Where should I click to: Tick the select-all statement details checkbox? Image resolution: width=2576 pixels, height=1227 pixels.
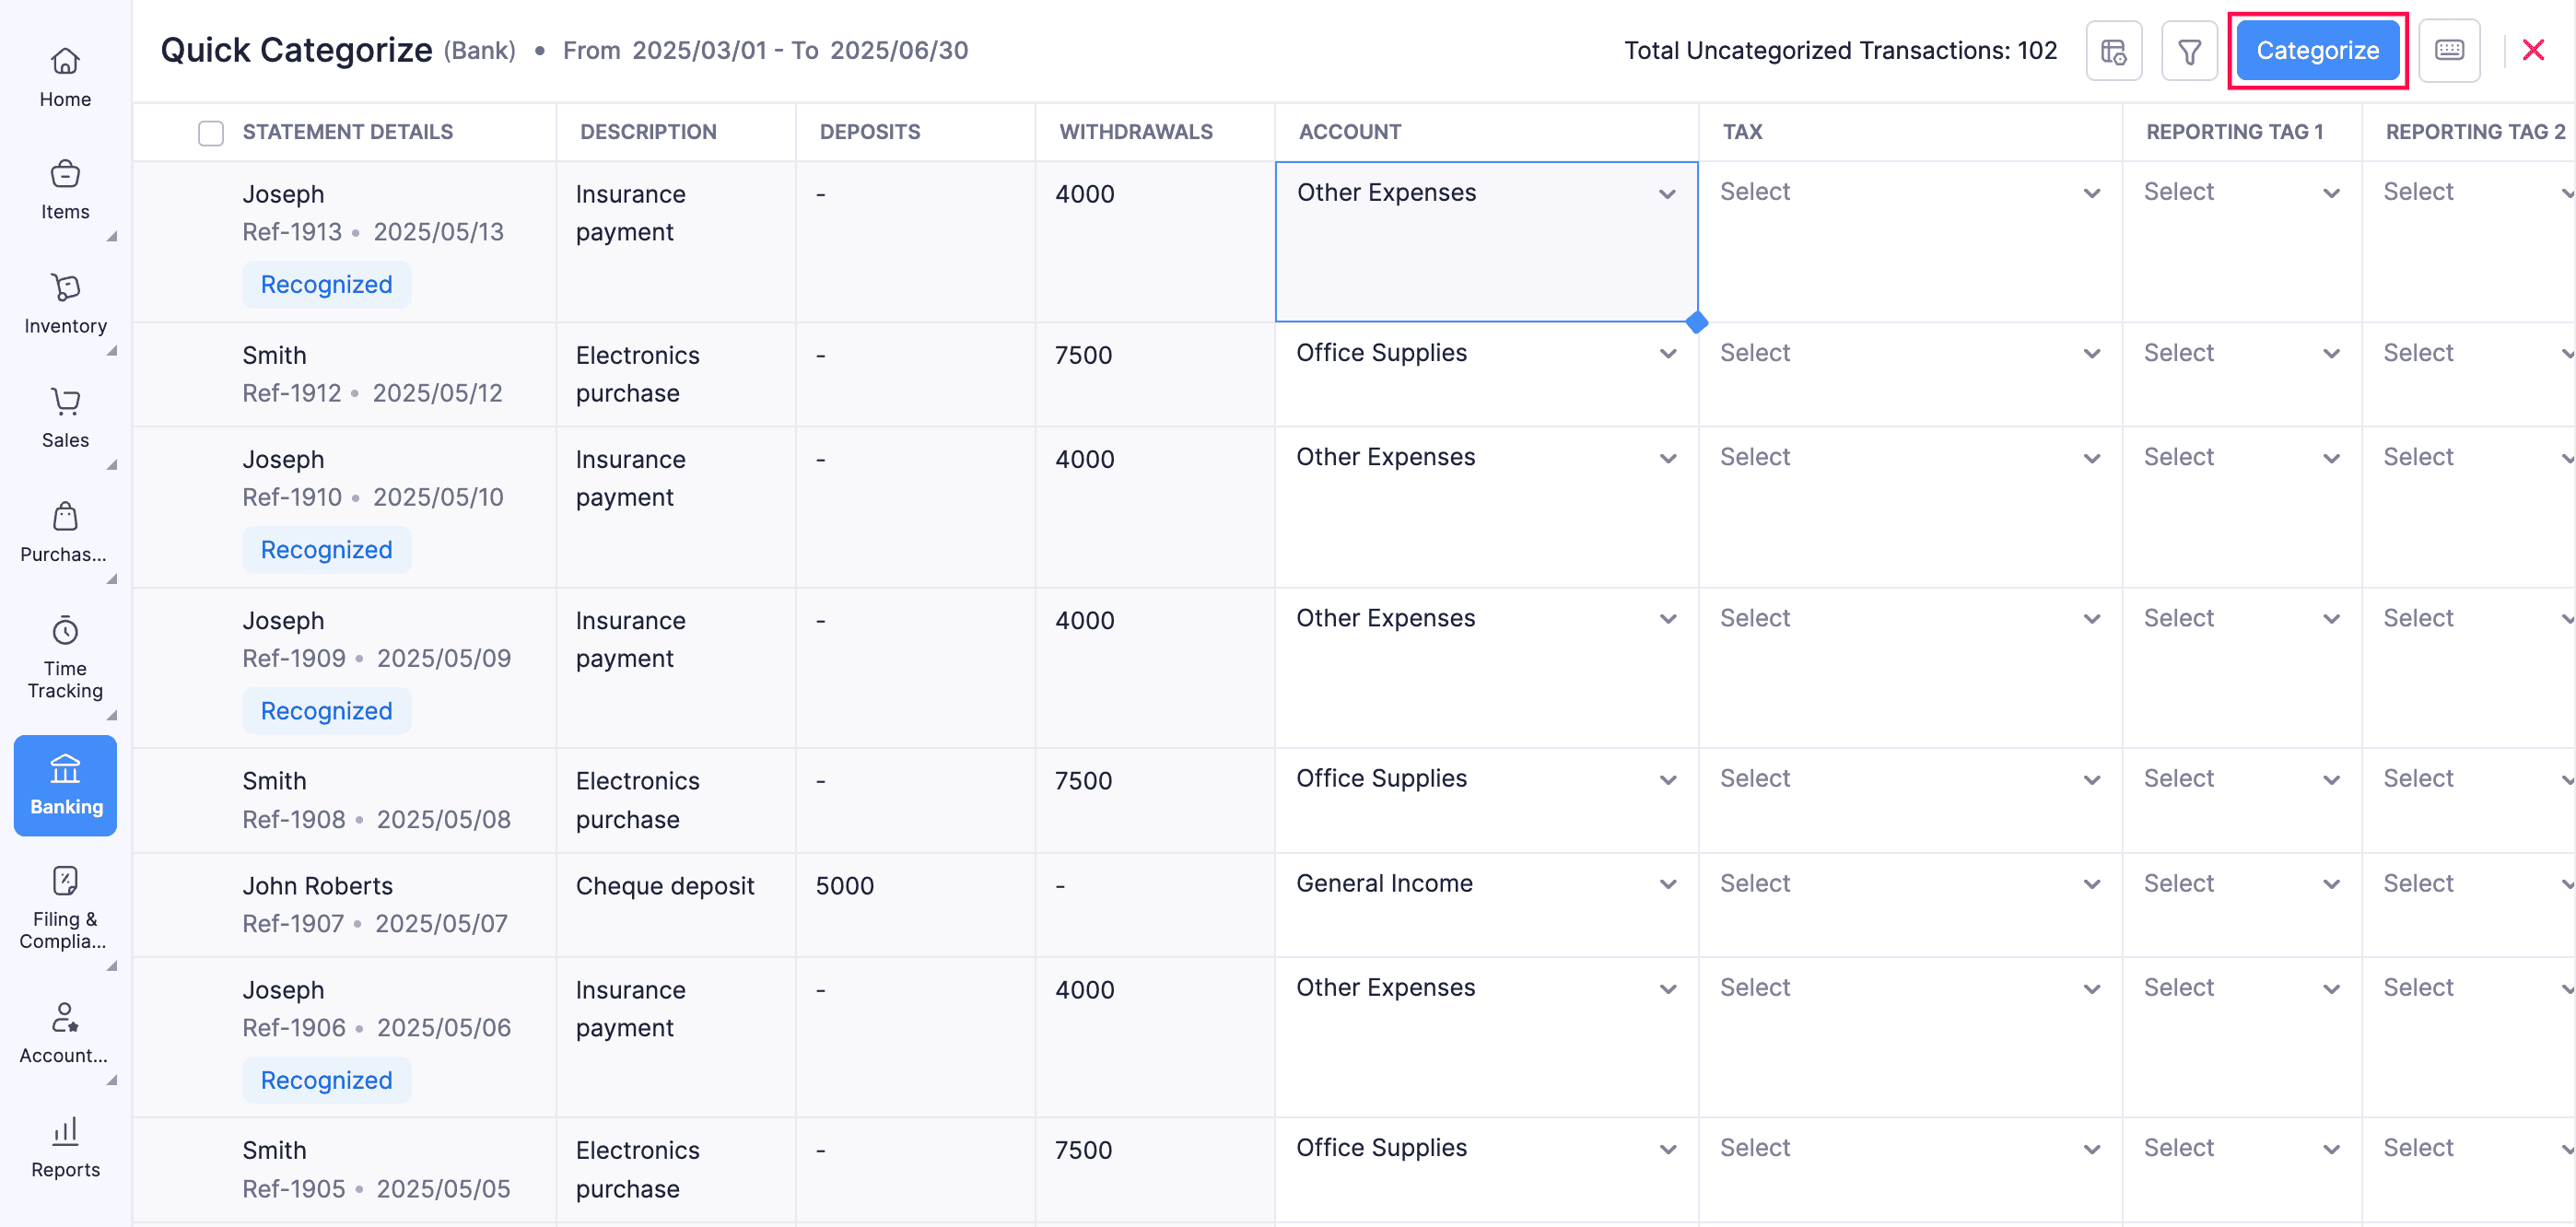point(210,133)
